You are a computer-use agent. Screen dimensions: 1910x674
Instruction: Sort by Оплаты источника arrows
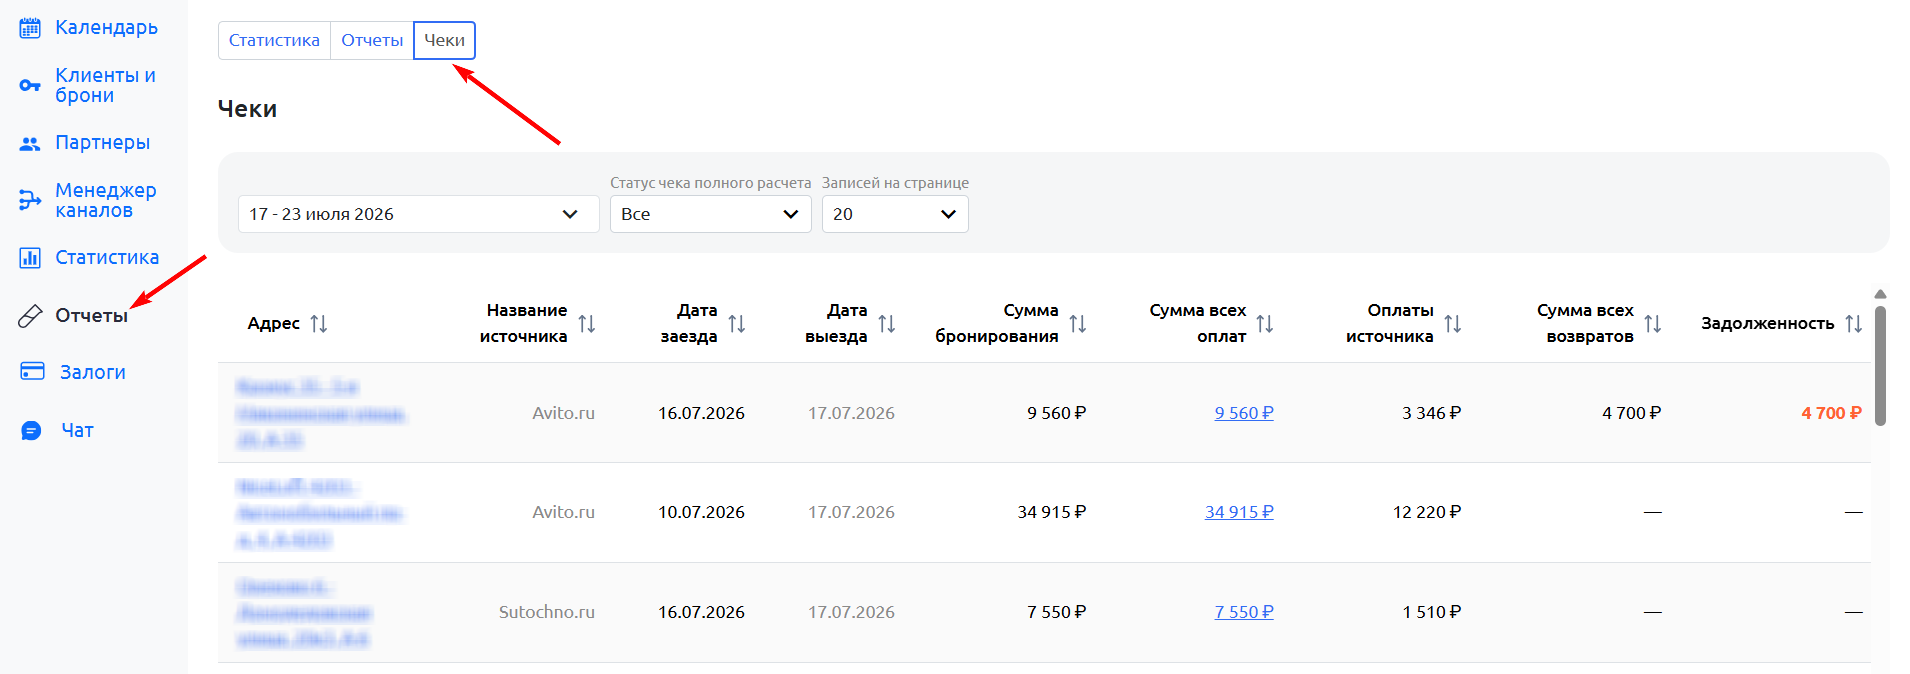pos(1453,323)
